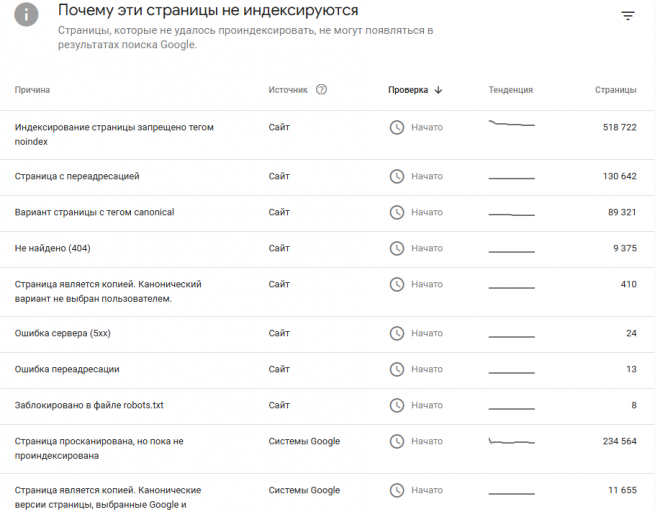
Task: Click the clock icon in the Ошибка переадресации row
Action: tap(397, 369)
